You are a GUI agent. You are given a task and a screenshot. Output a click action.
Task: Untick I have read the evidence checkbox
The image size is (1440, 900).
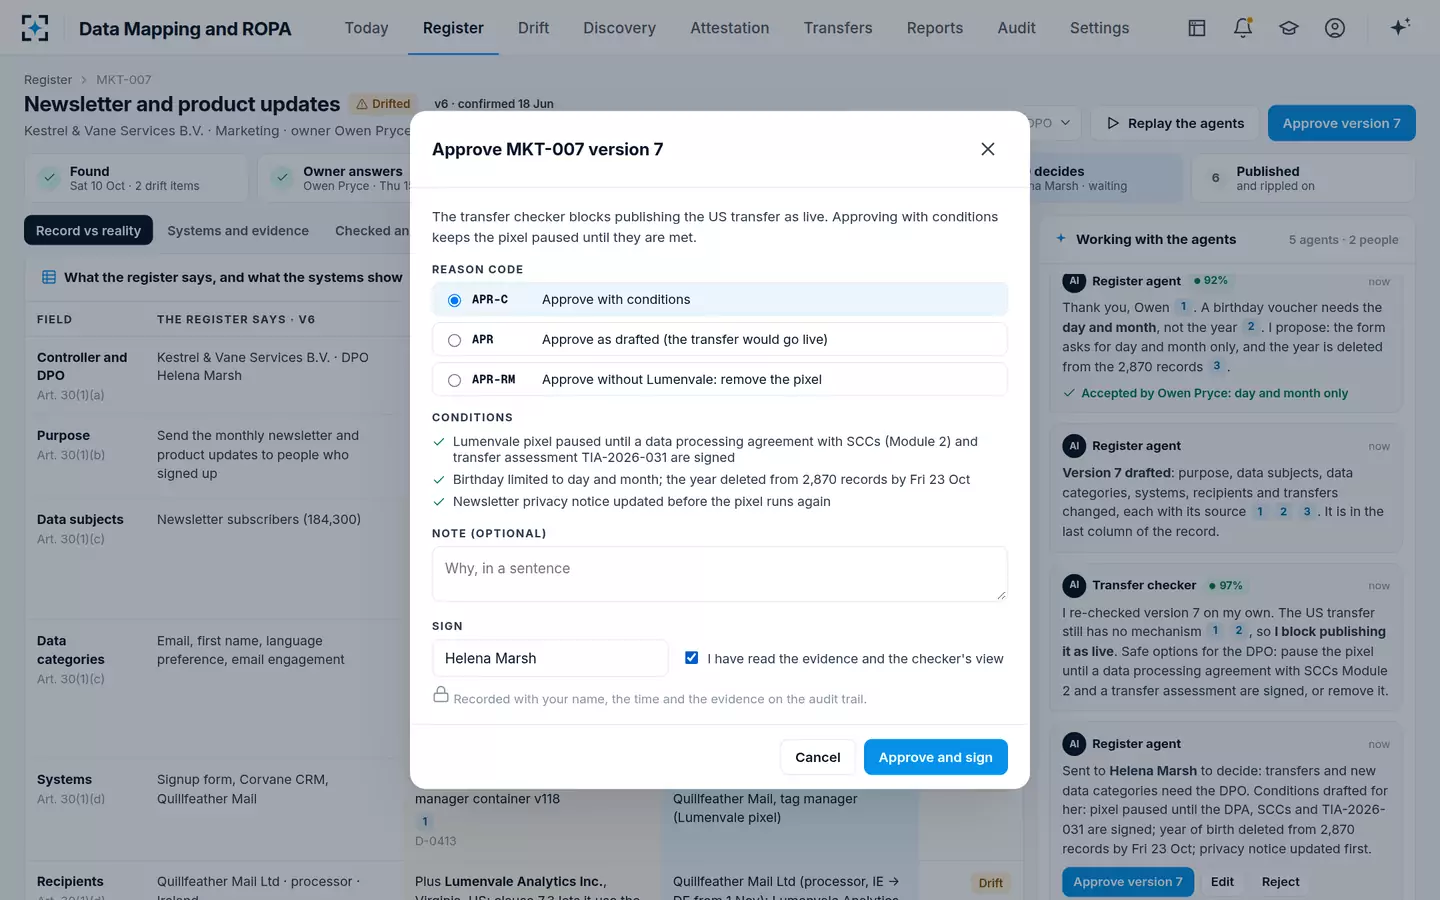[691, 658]
